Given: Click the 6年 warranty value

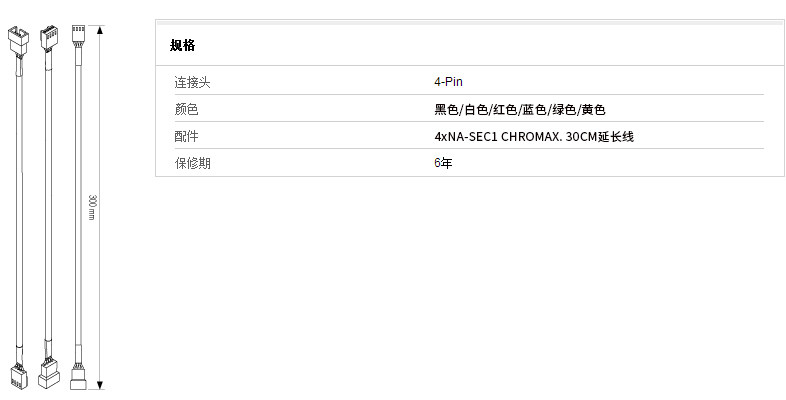Looking at the screenshot, I should (443, 162).
